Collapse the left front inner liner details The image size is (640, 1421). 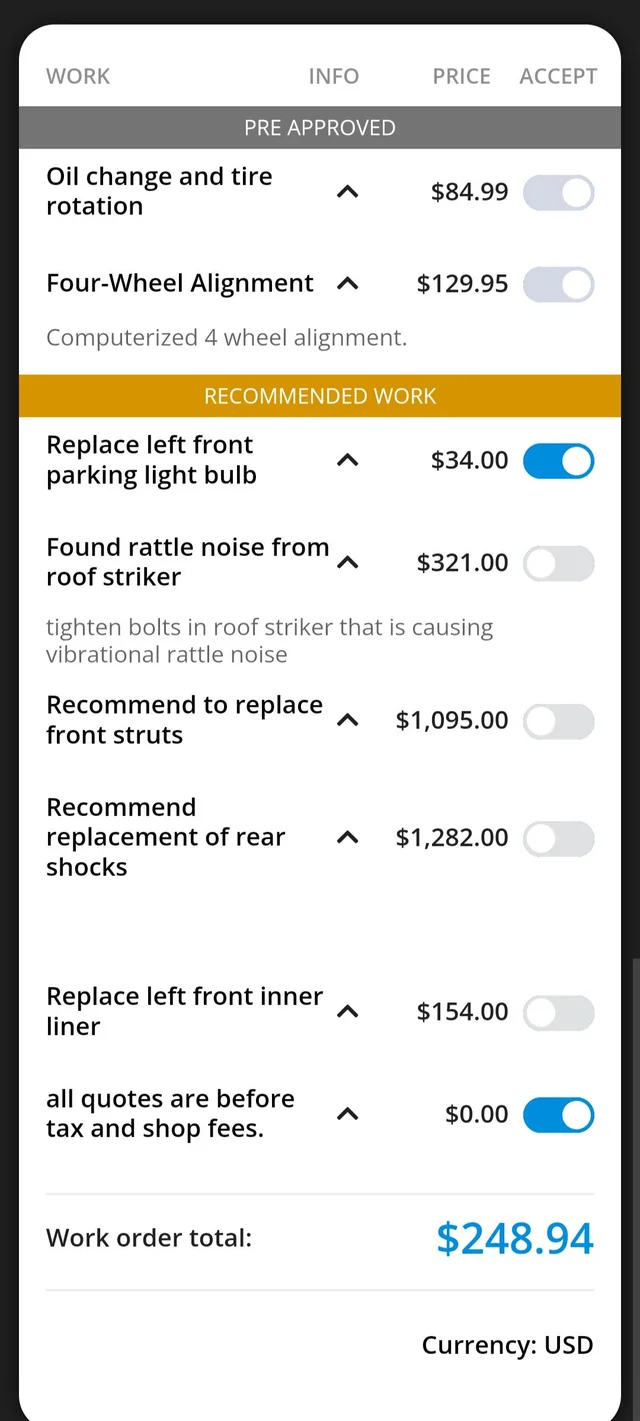[x=347, y=1012]
